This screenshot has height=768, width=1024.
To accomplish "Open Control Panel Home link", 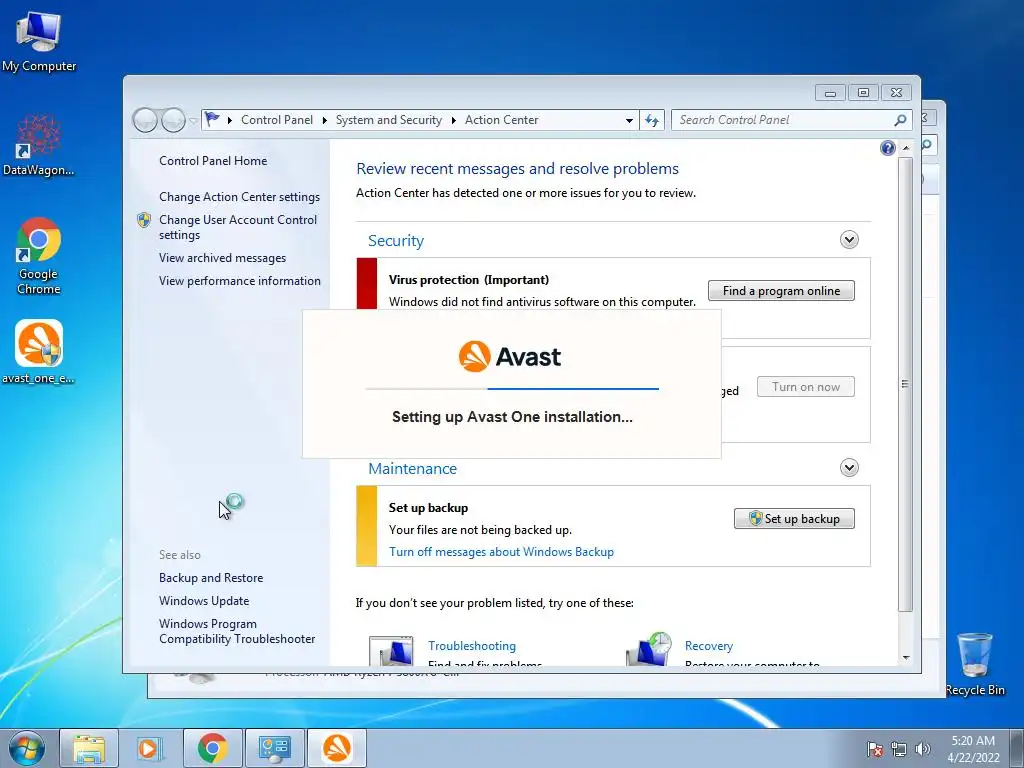I will [x=213, y=161].
